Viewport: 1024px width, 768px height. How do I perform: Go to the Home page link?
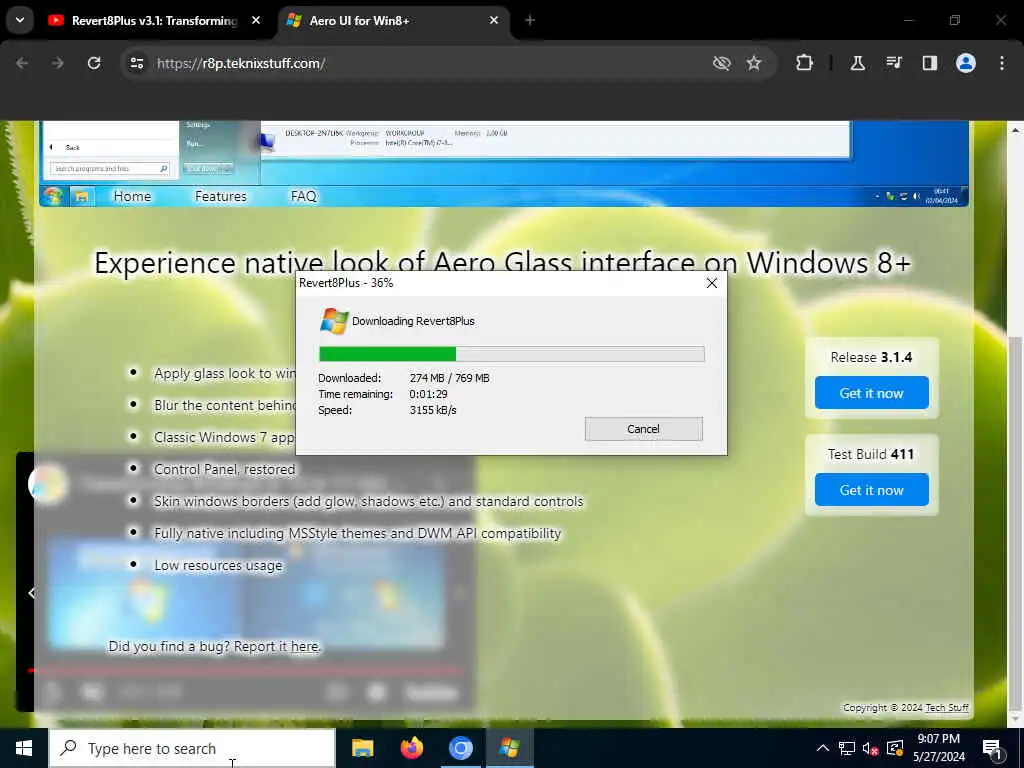click(x=132, y=196)
